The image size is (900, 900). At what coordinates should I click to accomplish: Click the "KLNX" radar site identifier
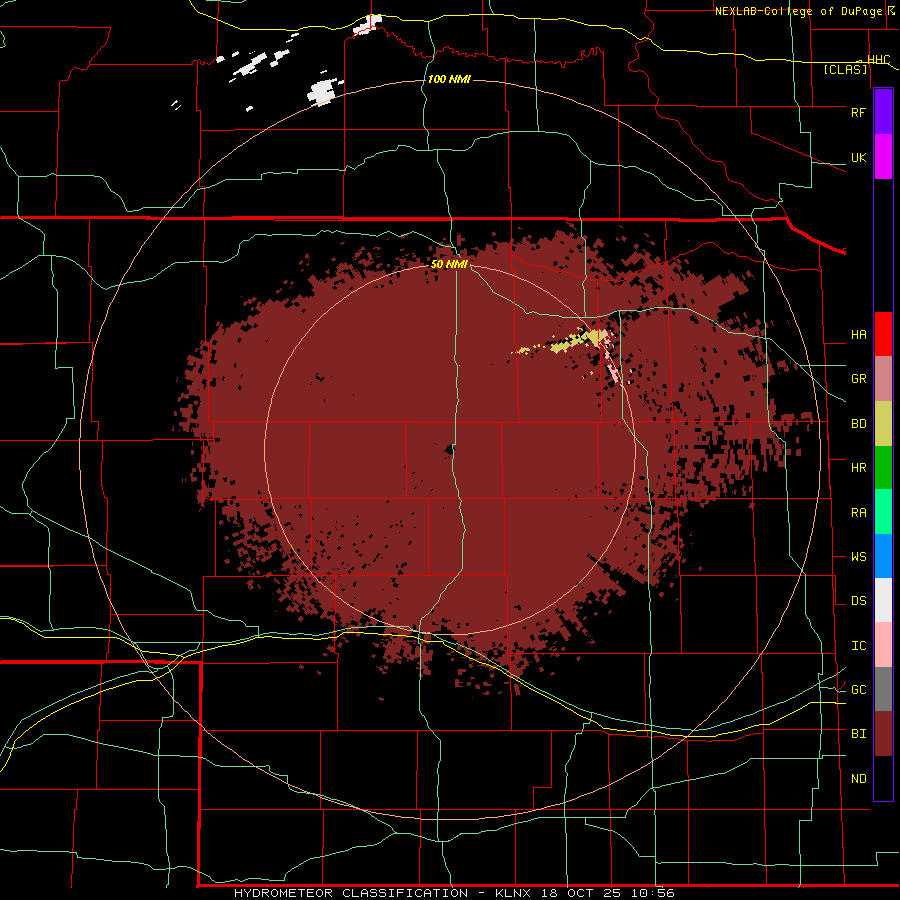pos(515,893)
